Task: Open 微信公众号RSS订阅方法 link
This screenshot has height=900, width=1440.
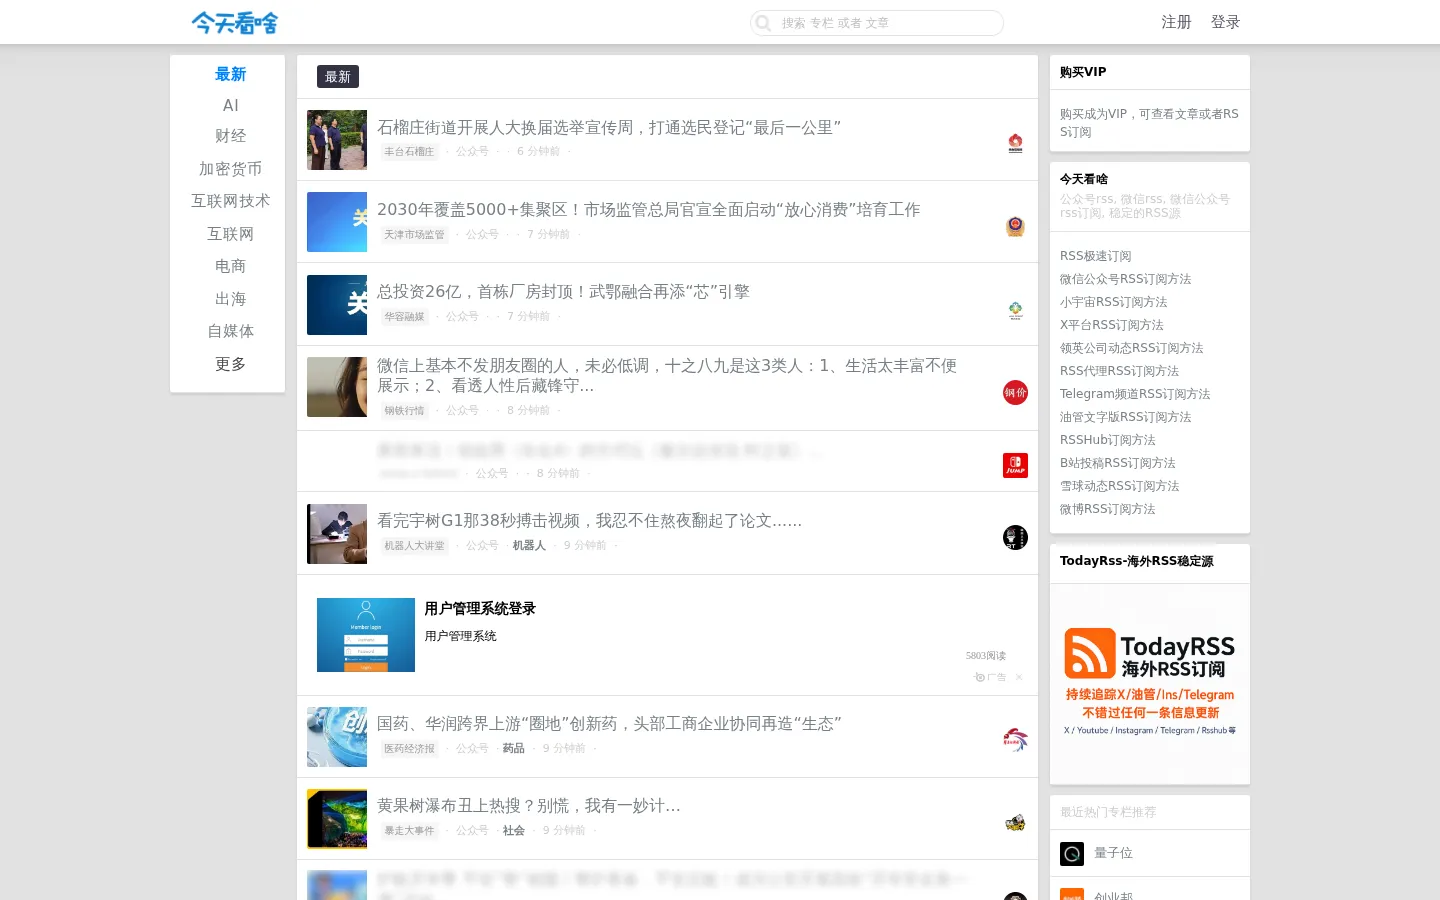Action: (1126, 279)
